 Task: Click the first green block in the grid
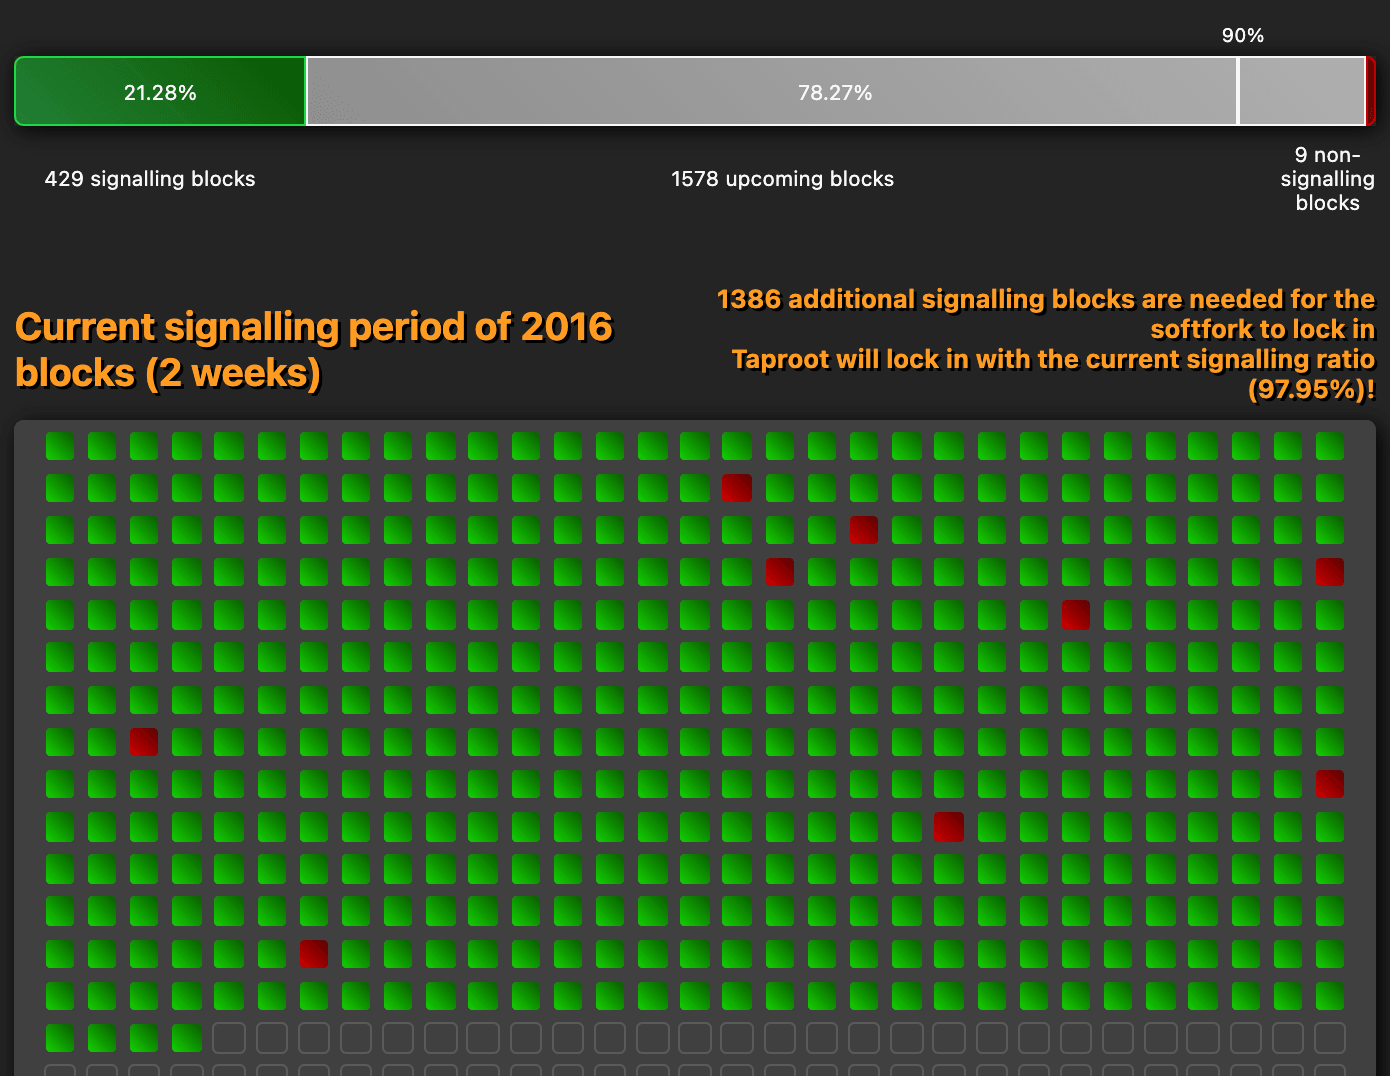point(60,446)
